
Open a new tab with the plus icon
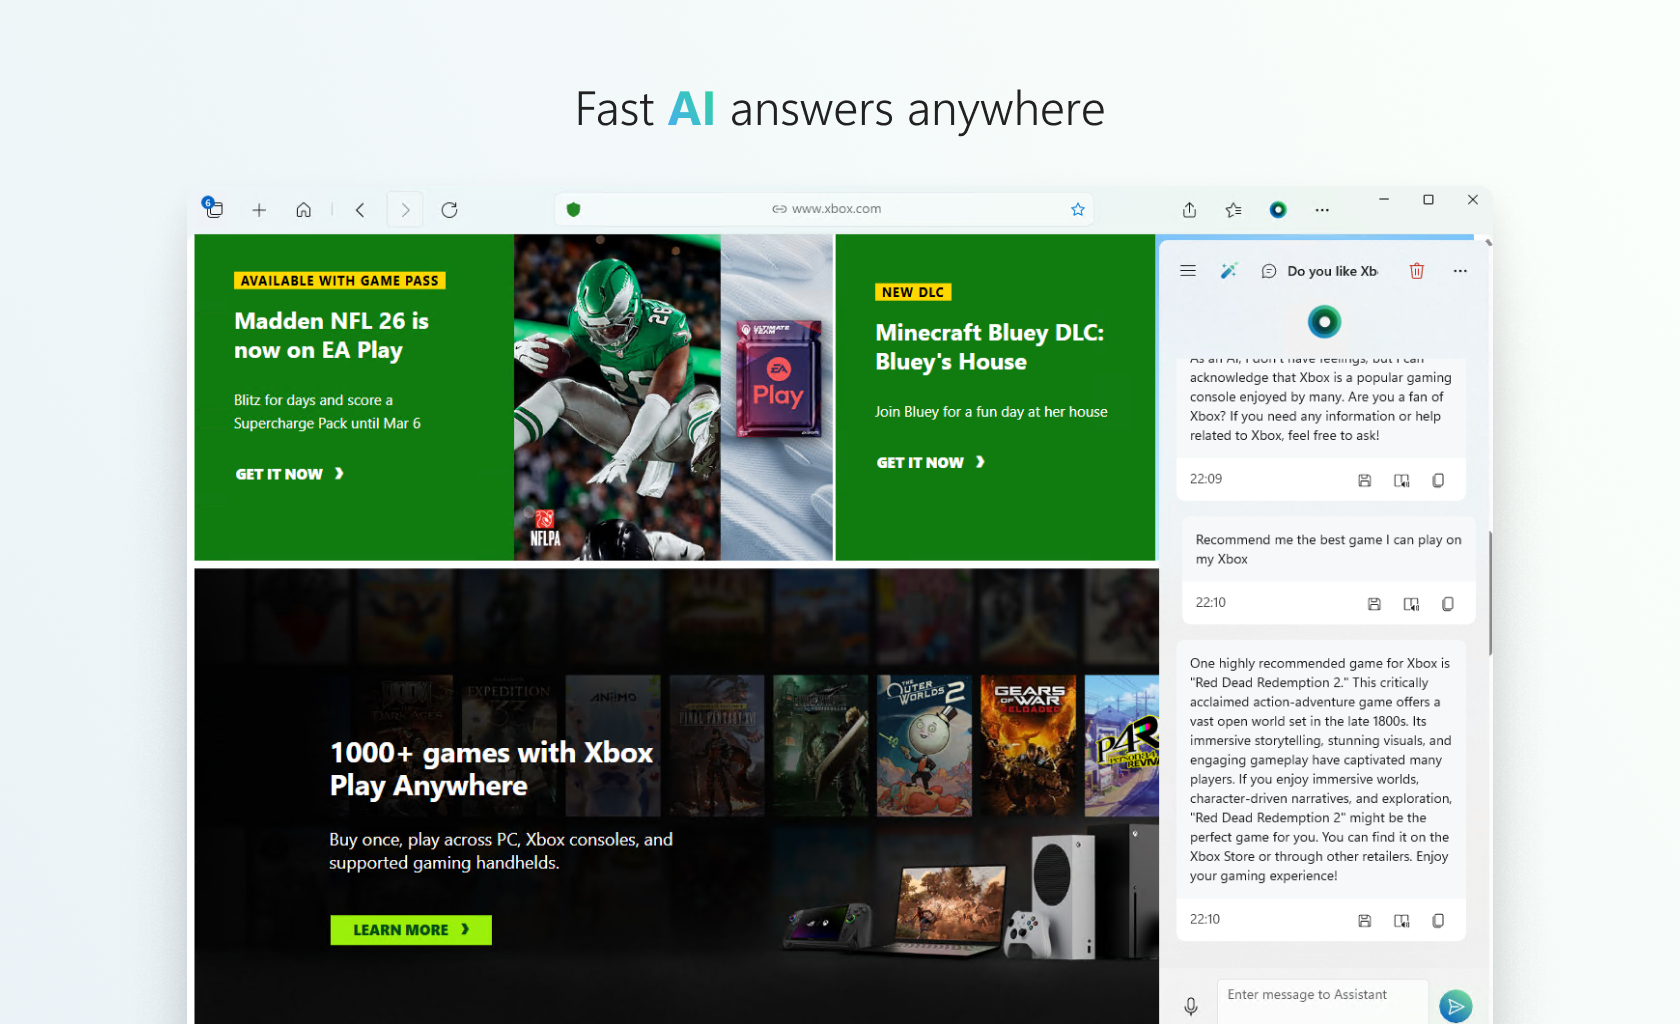click(x=259, y=210)
